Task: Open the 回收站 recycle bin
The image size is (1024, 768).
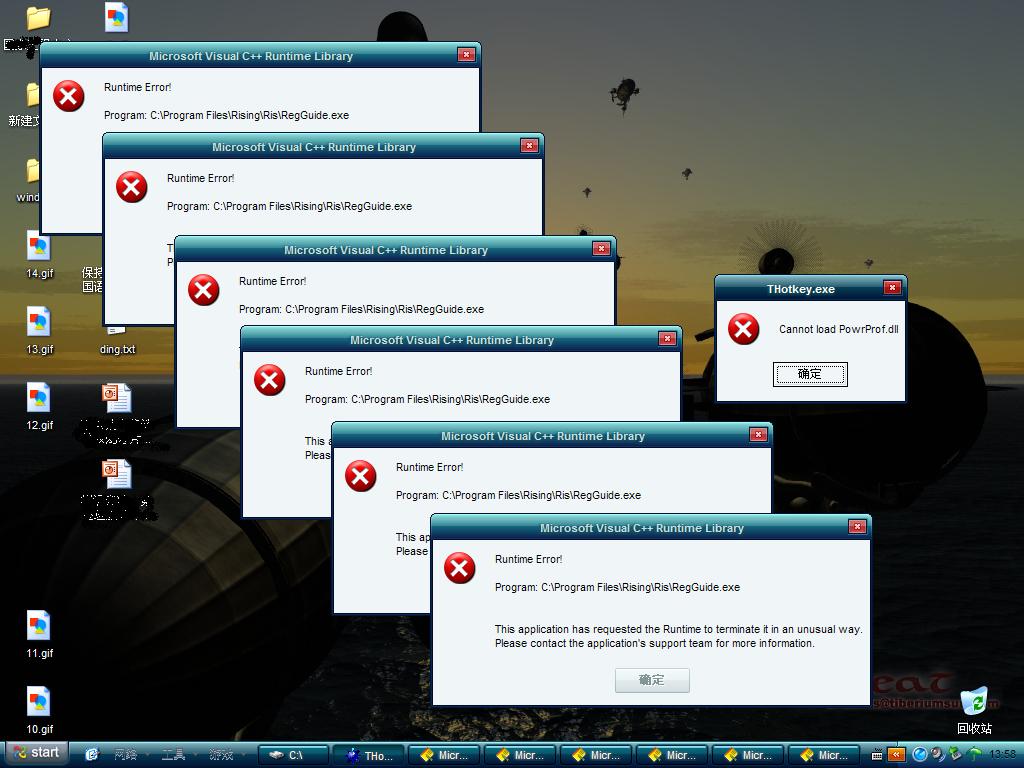Action: coord(974,711)
